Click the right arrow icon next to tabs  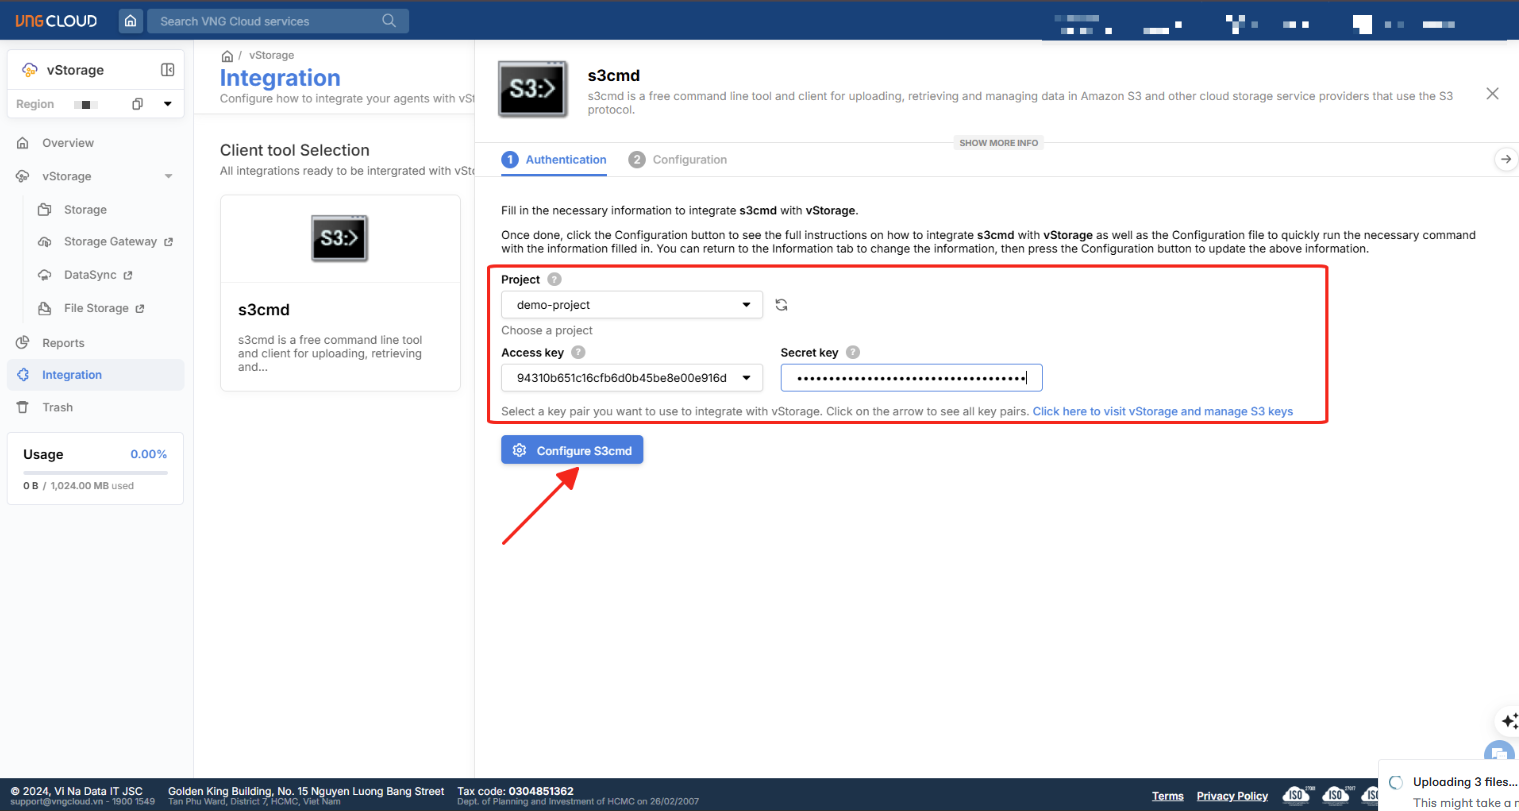(1505, 160)
